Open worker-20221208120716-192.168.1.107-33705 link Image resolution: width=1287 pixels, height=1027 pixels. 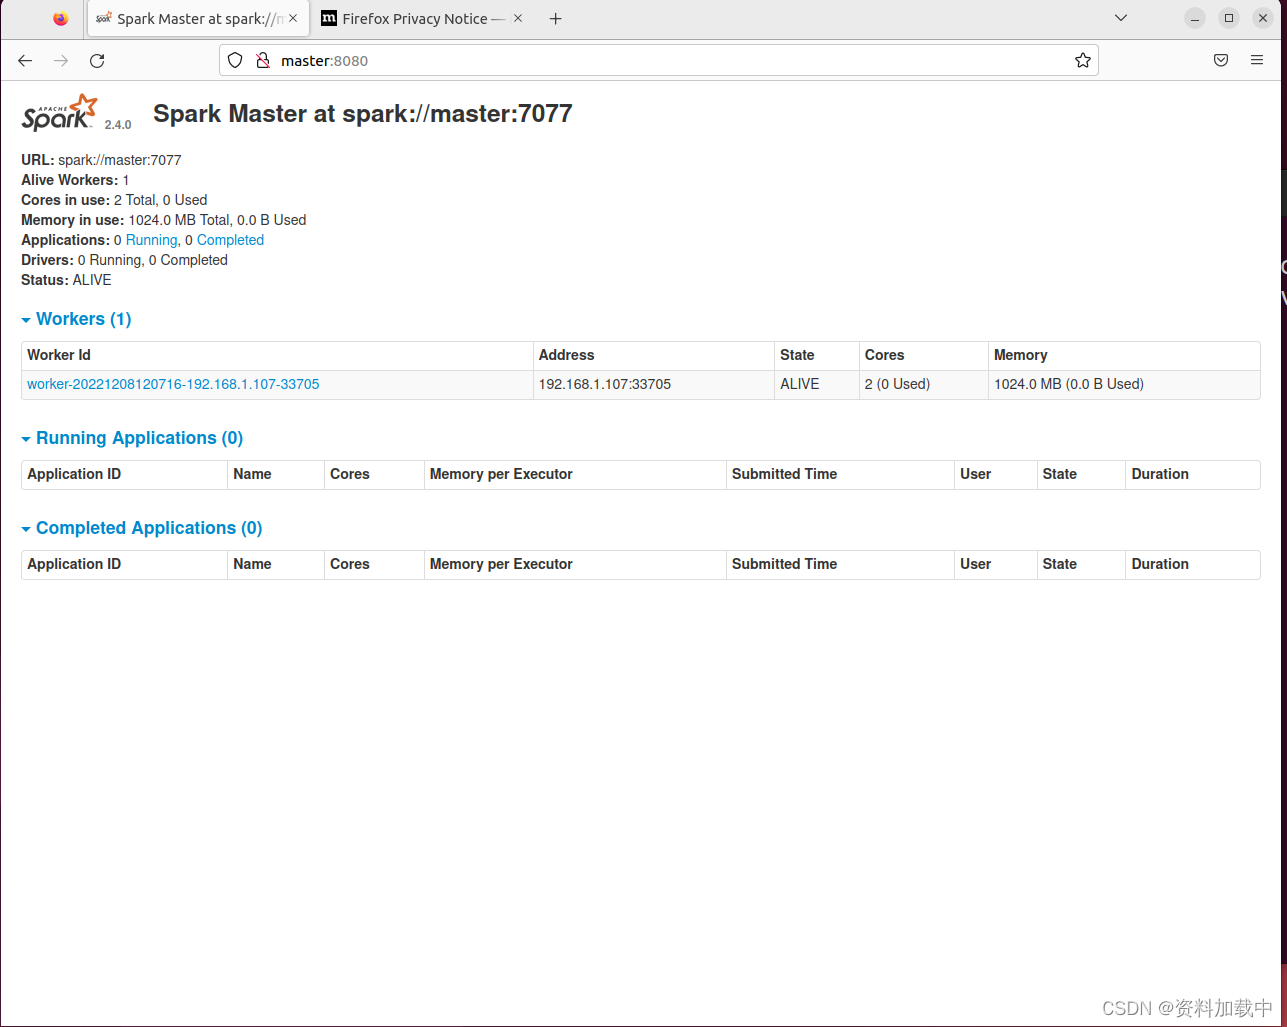[173, 384]
